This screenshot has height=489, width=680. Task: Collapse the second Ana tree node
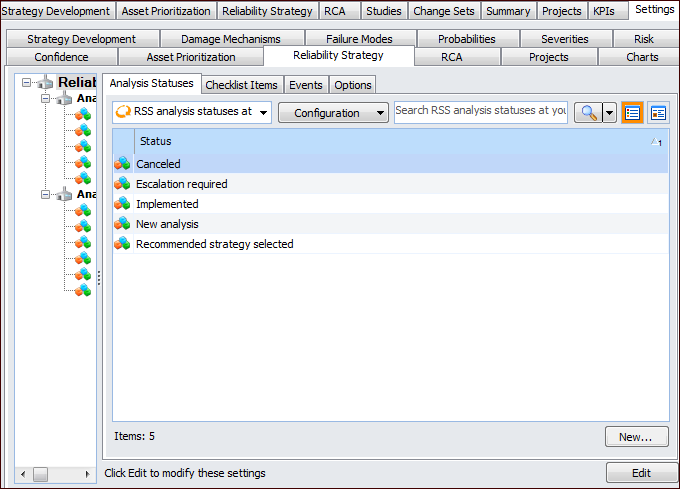click(x=46, y=195)
